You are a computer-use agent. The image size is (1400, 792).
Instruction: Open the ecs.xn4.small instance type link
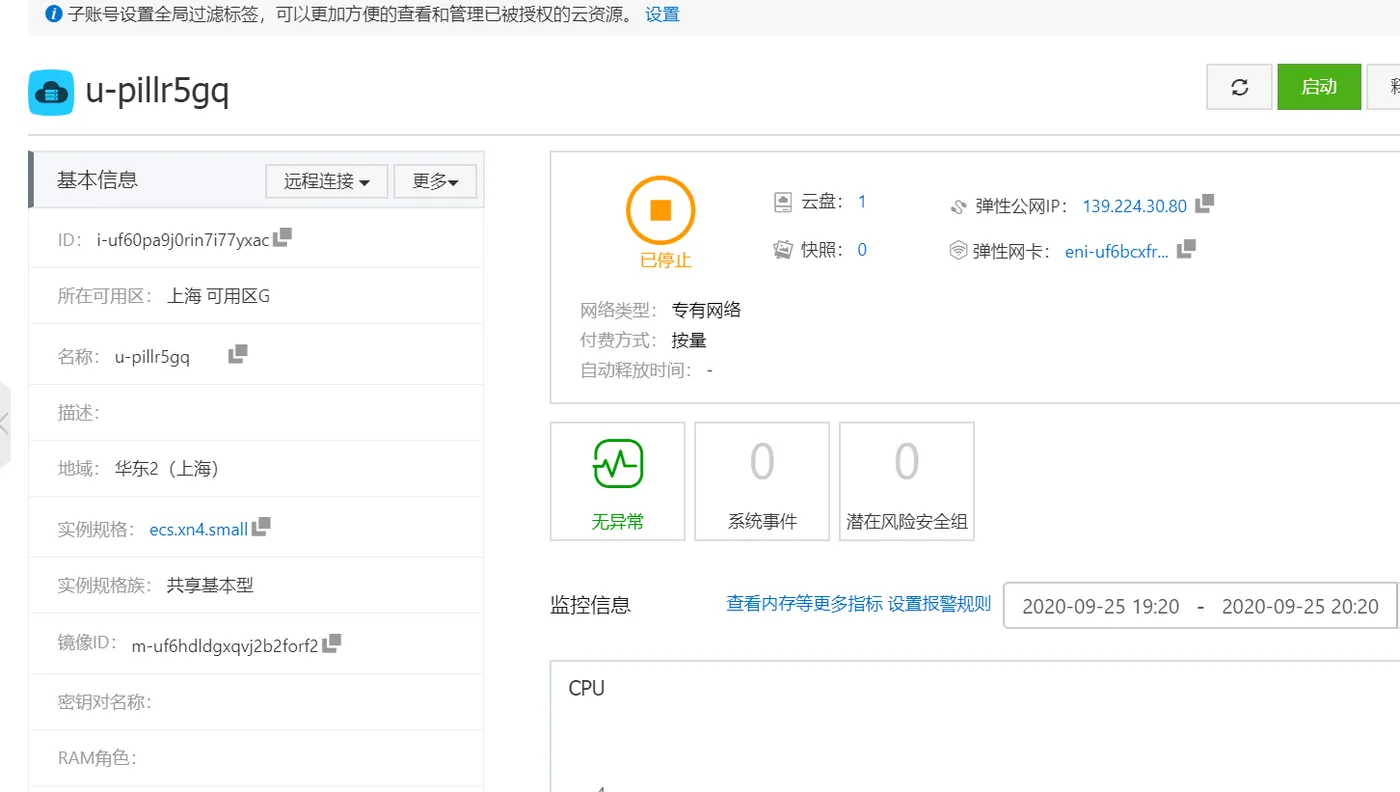197,529
